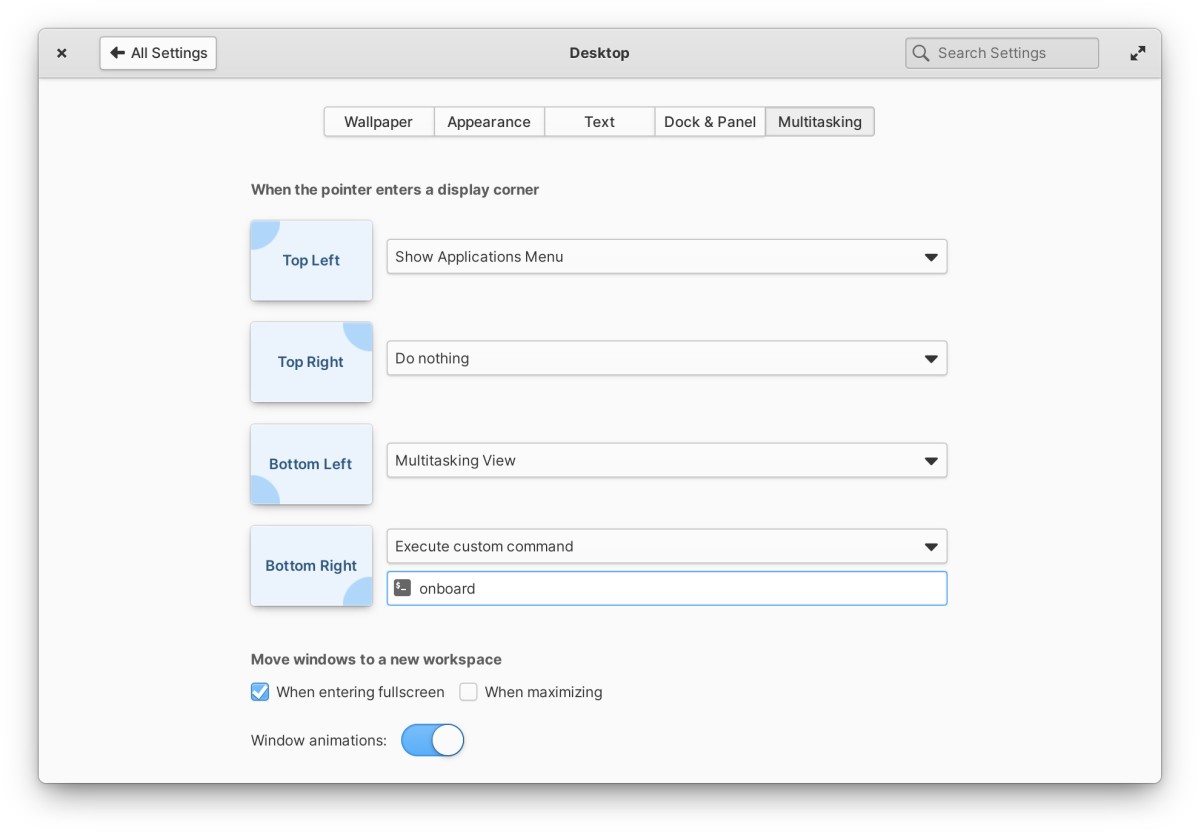Image resolution: width=1200 pixels, height=832 pixels.
Task: Click the terminal icon in the command field
Action: 403,588
